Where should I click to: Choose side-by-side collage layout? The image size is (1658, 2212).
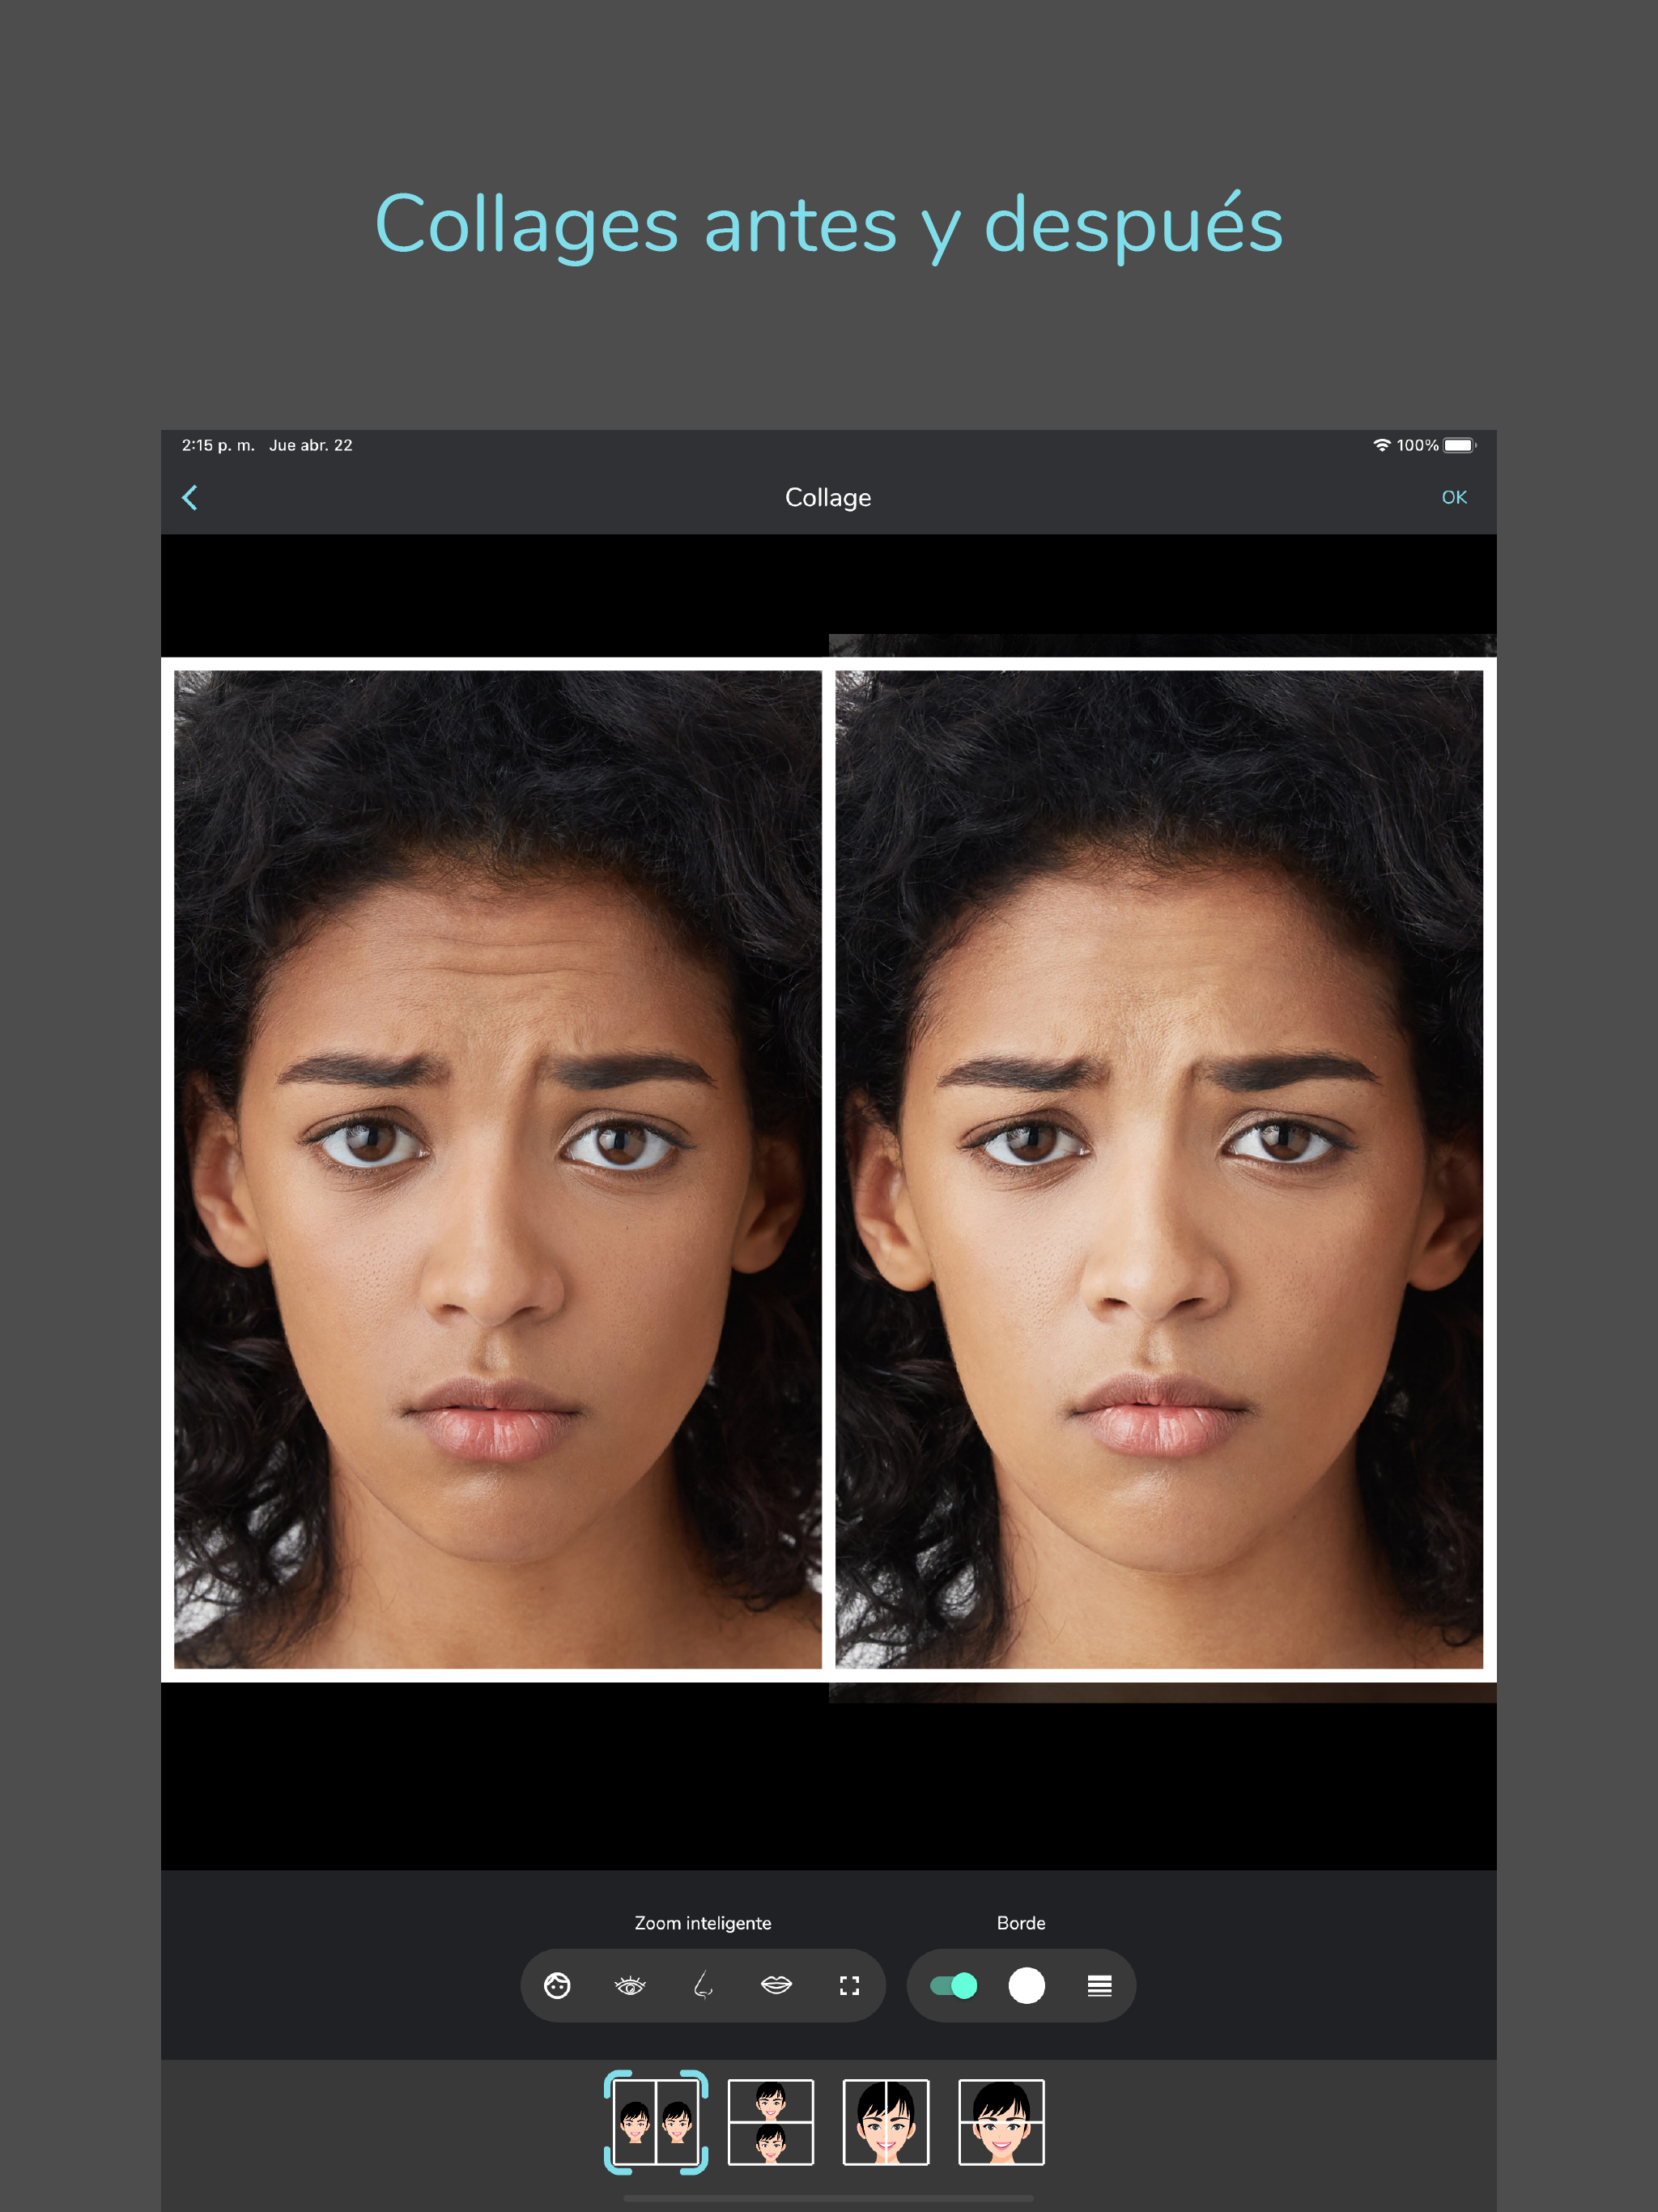tap(656, 2121)
